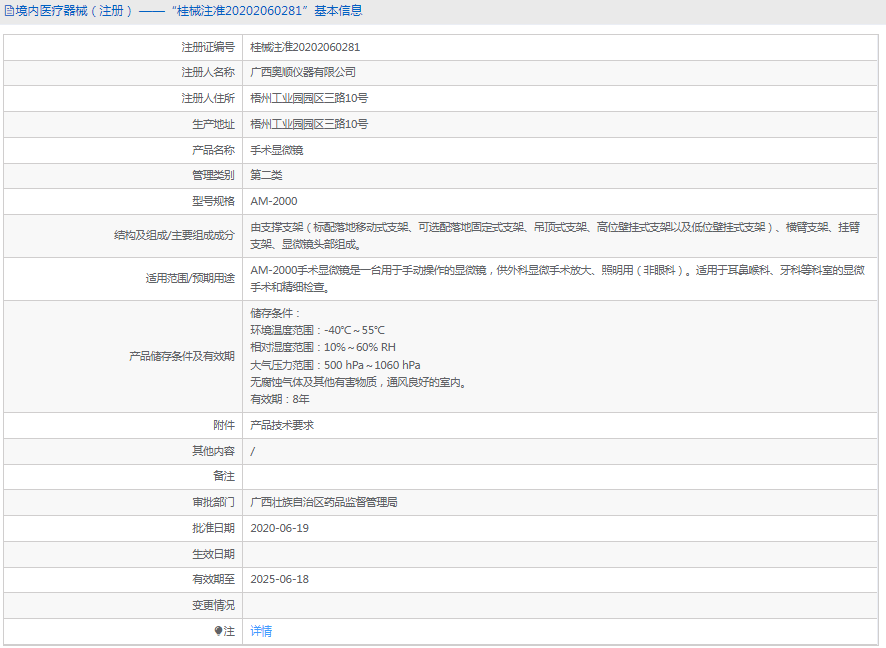Click the document icon beside 境内医疗器械 heading
This screenshot has height=648, width=886.
point(9,11)
